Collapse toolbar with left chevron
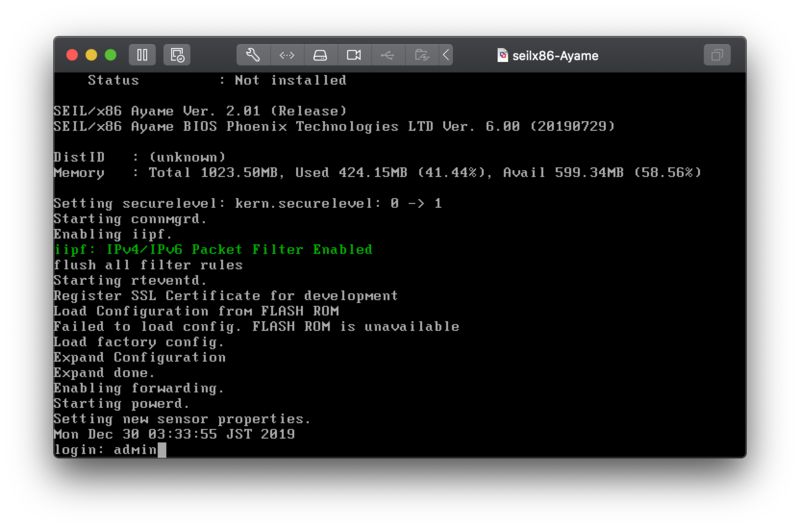This screenshot has width=800, height=529. tap(446, 55)
